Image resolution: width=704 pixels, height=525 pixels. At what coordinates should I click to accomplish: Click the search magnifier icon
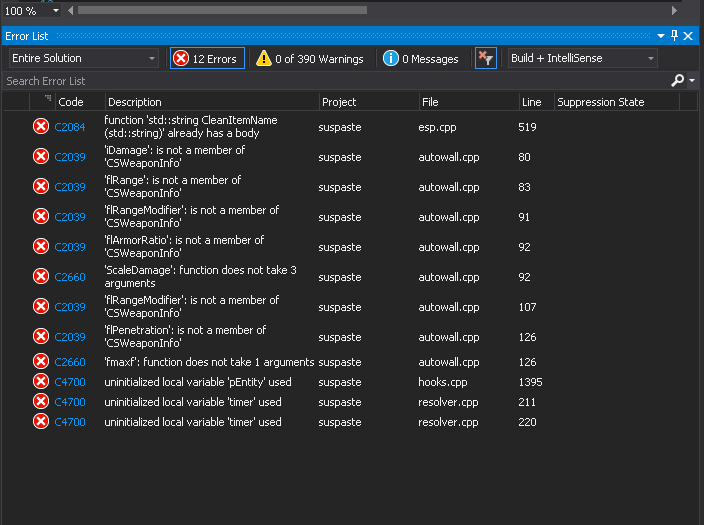(677, 80)
